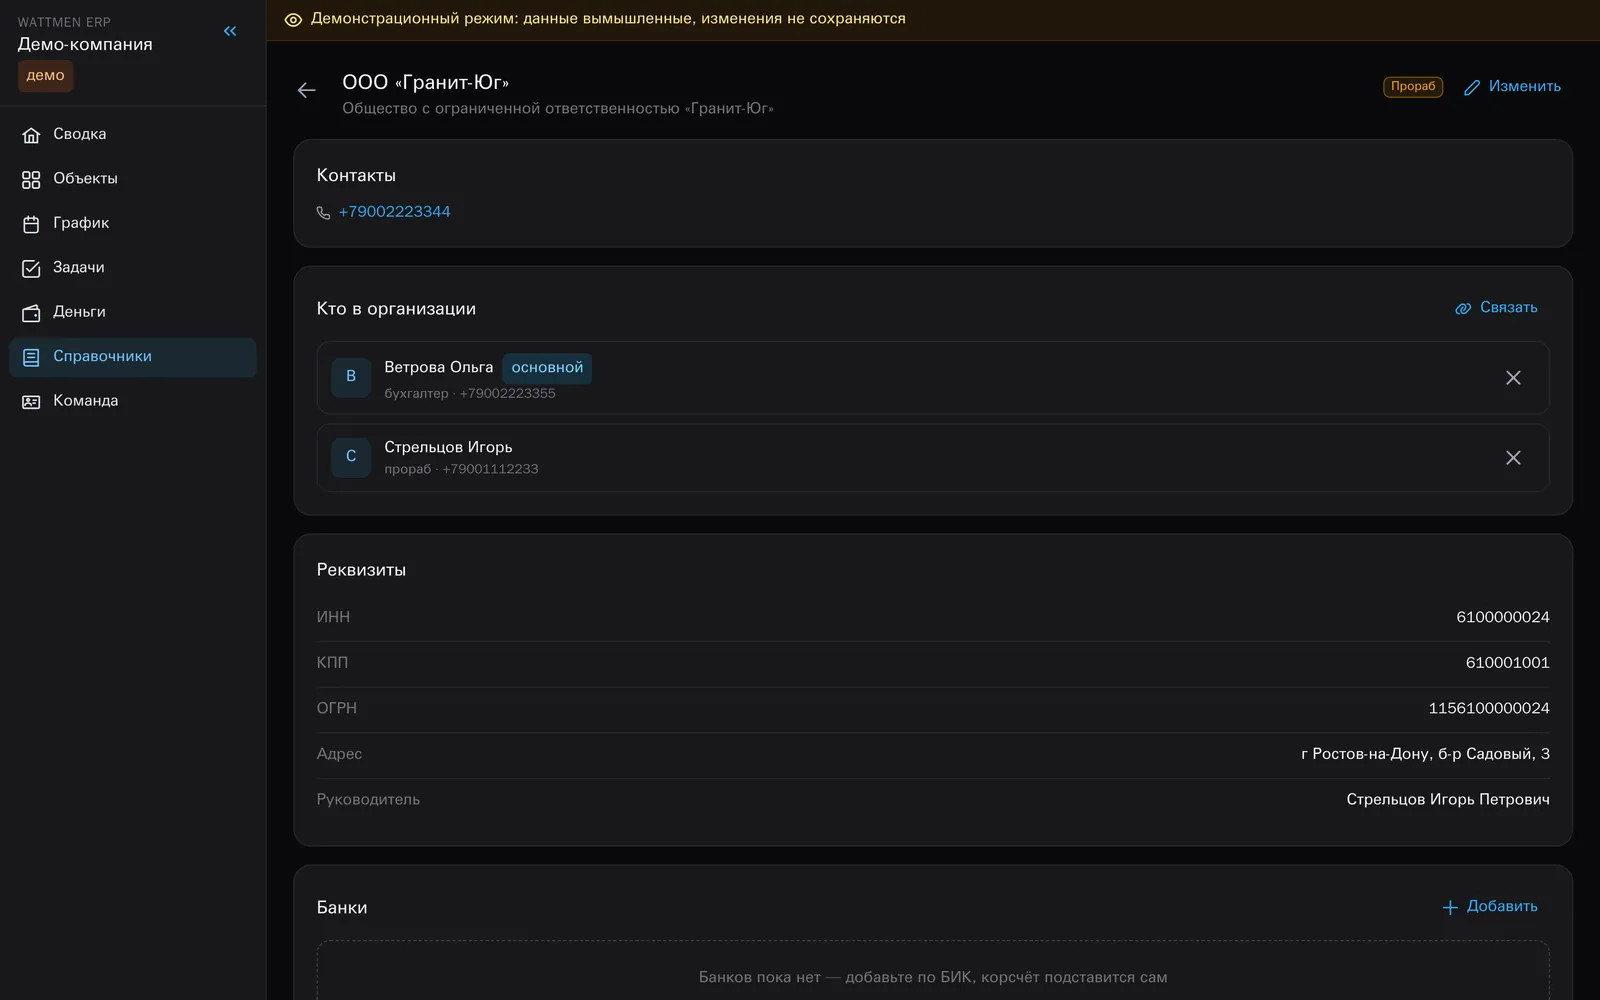Click the Объекты grid icon

(x=31, y=180)
